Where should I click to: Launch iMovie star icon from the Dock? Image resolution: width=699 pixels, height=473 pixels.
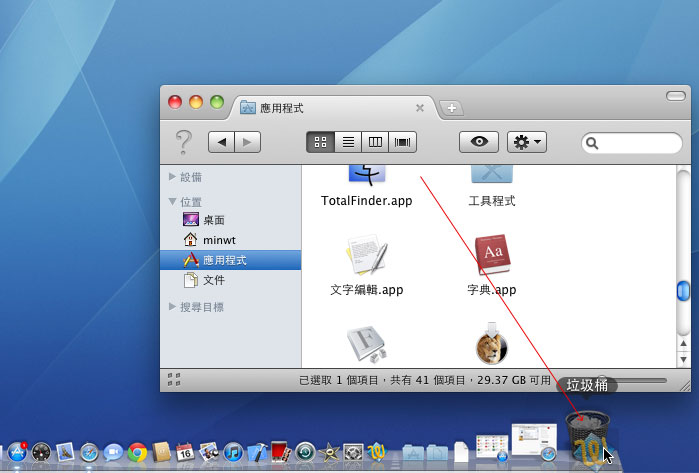point(329,452)
